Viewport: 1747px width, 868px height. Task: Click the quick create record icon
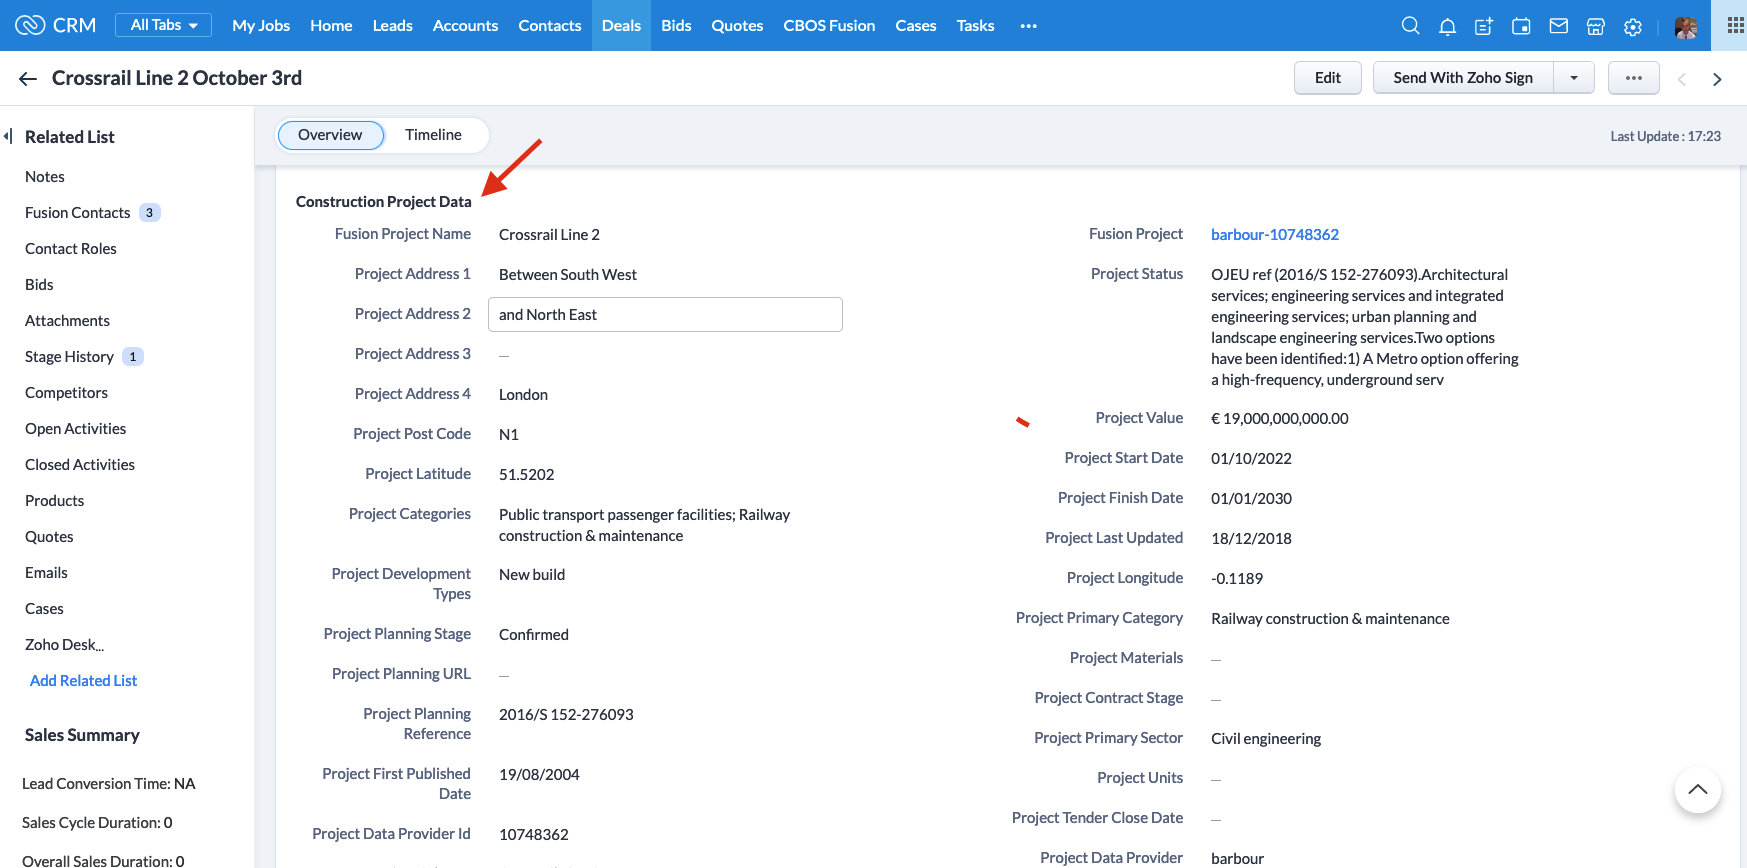[1484, 26]
